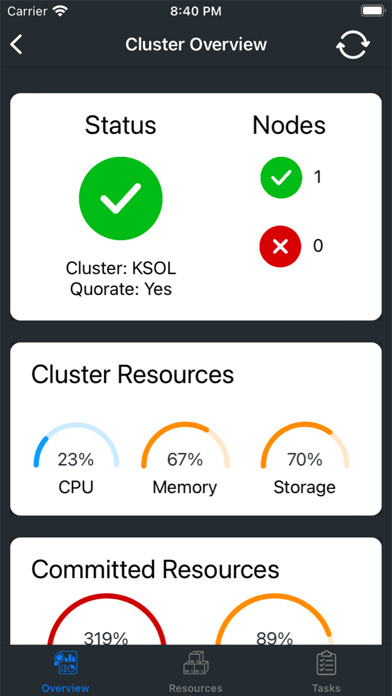Select the 70% Storage gauge
The width and height of the screenshot is (392, 696).
tap(305, 458)
